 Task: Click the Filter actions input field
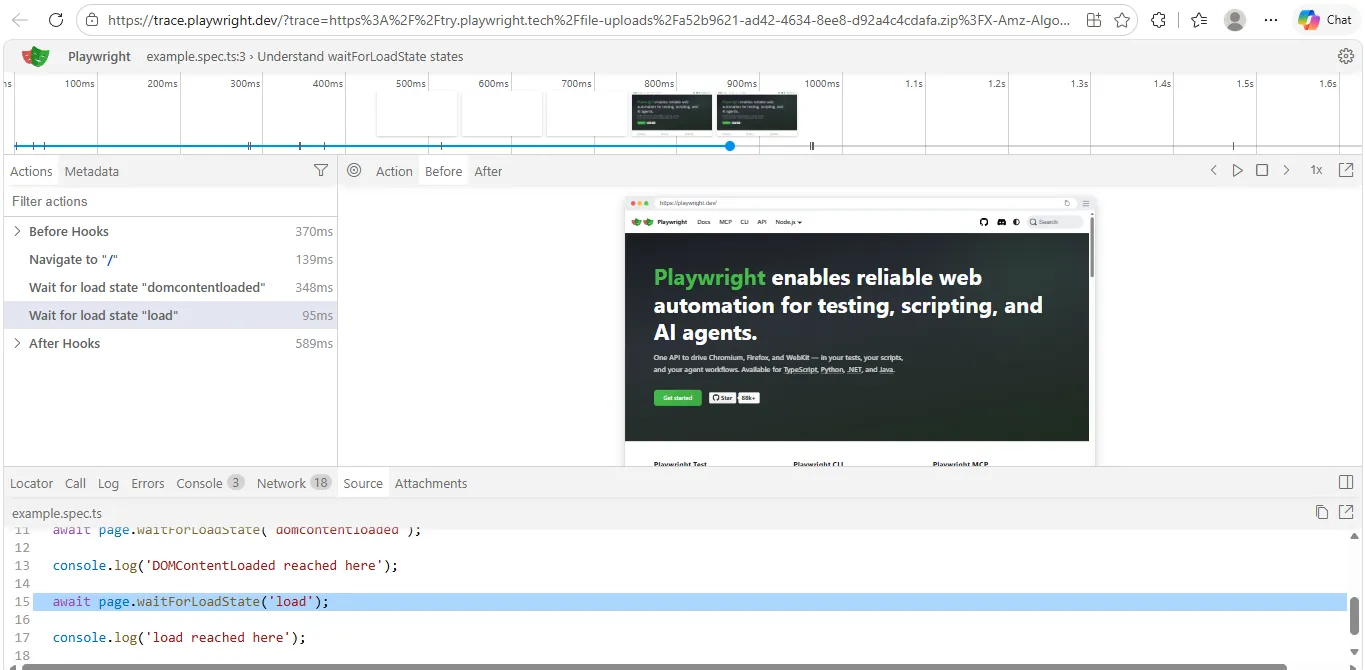click(170, 201)
